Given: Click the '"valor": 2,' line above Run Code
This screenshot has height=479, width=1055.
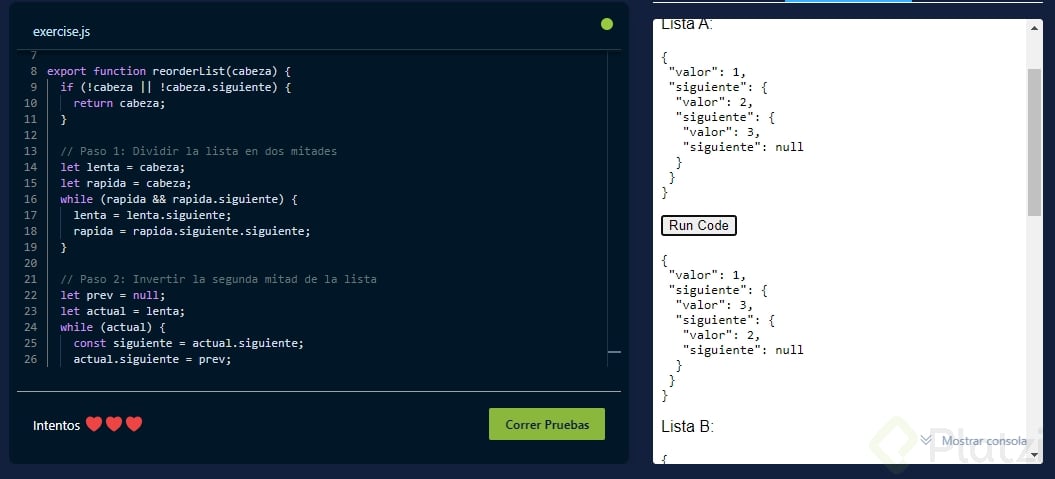Looking at the screenshot, I should (714, 102).
